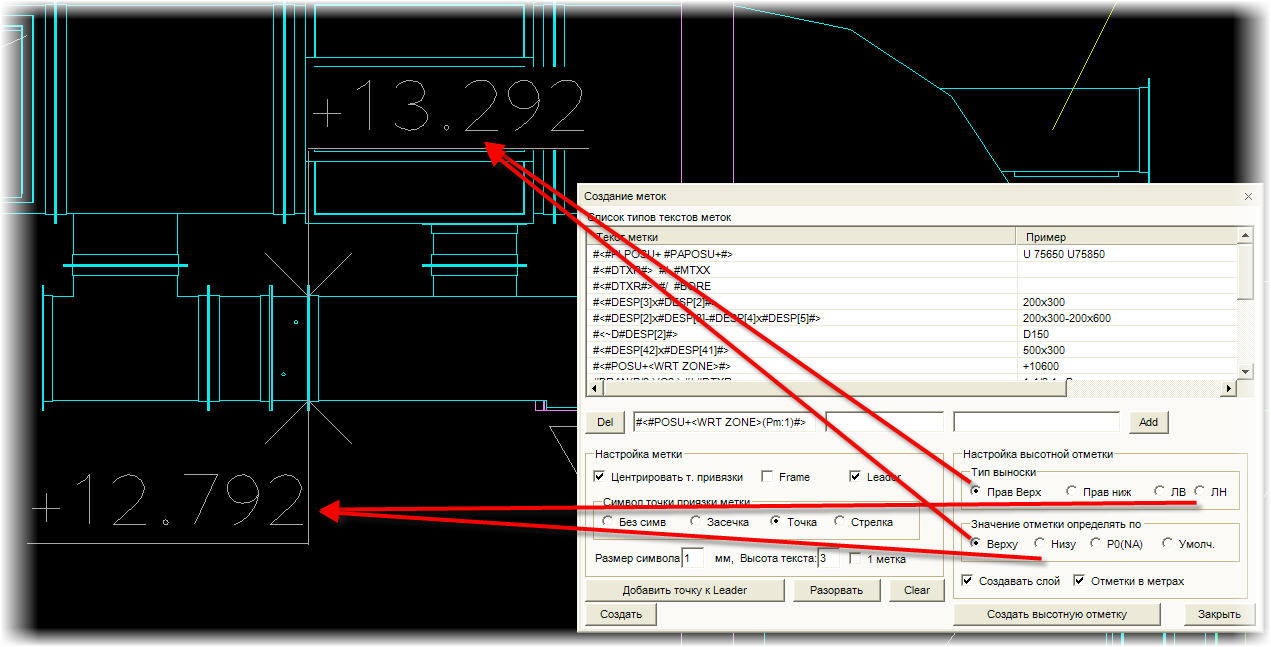Click the empty middle field beside Del
The width and height of the screenshot is (1271, 647).
pyautogui.click(x=884, y=422)
